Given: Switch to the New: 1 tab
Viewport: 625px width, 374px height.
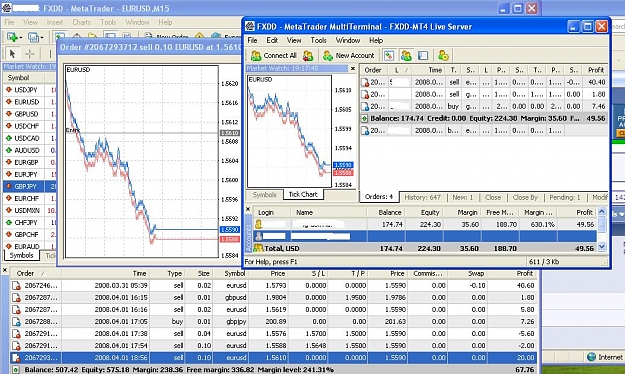Looking at the screenshot, I should tap(462, 197).
